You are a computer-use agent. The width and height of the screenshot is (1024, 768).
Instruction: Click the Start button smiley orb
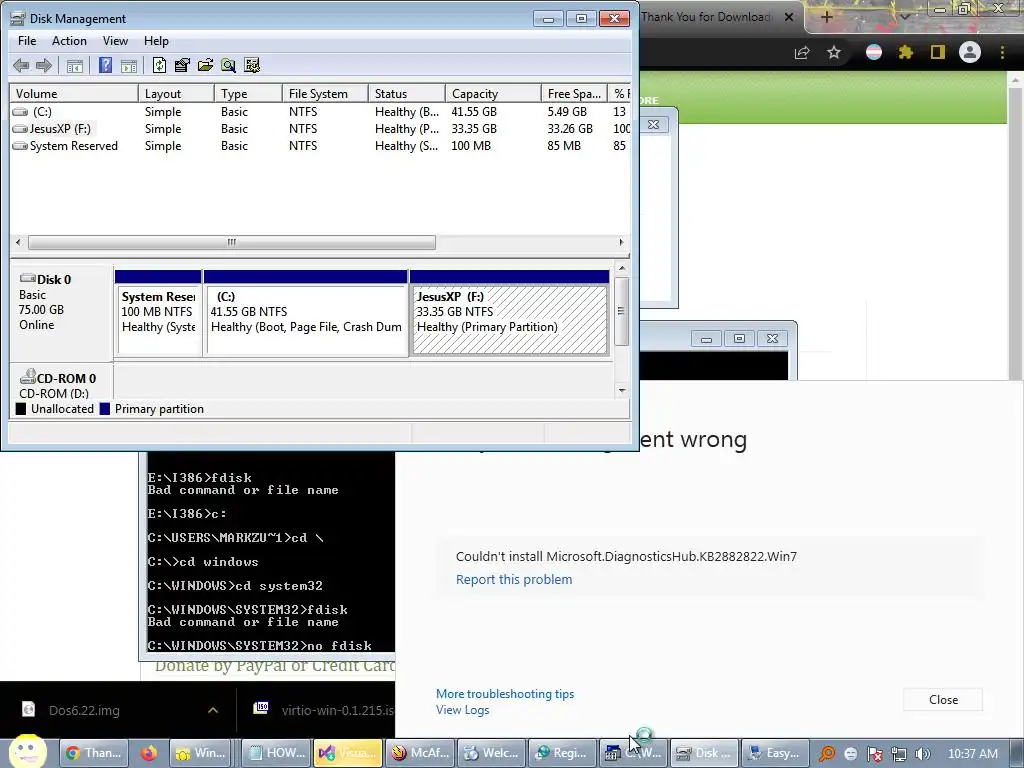click(27, 752)
